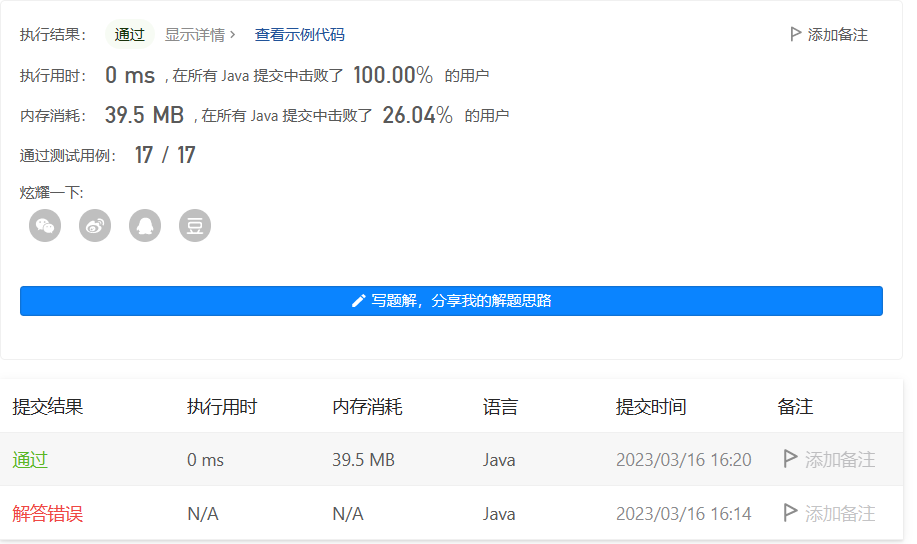917x544 pixels.
Task: Click the 0 ms cell in the table
Action: pyautogui.click(x=205, y=460)
